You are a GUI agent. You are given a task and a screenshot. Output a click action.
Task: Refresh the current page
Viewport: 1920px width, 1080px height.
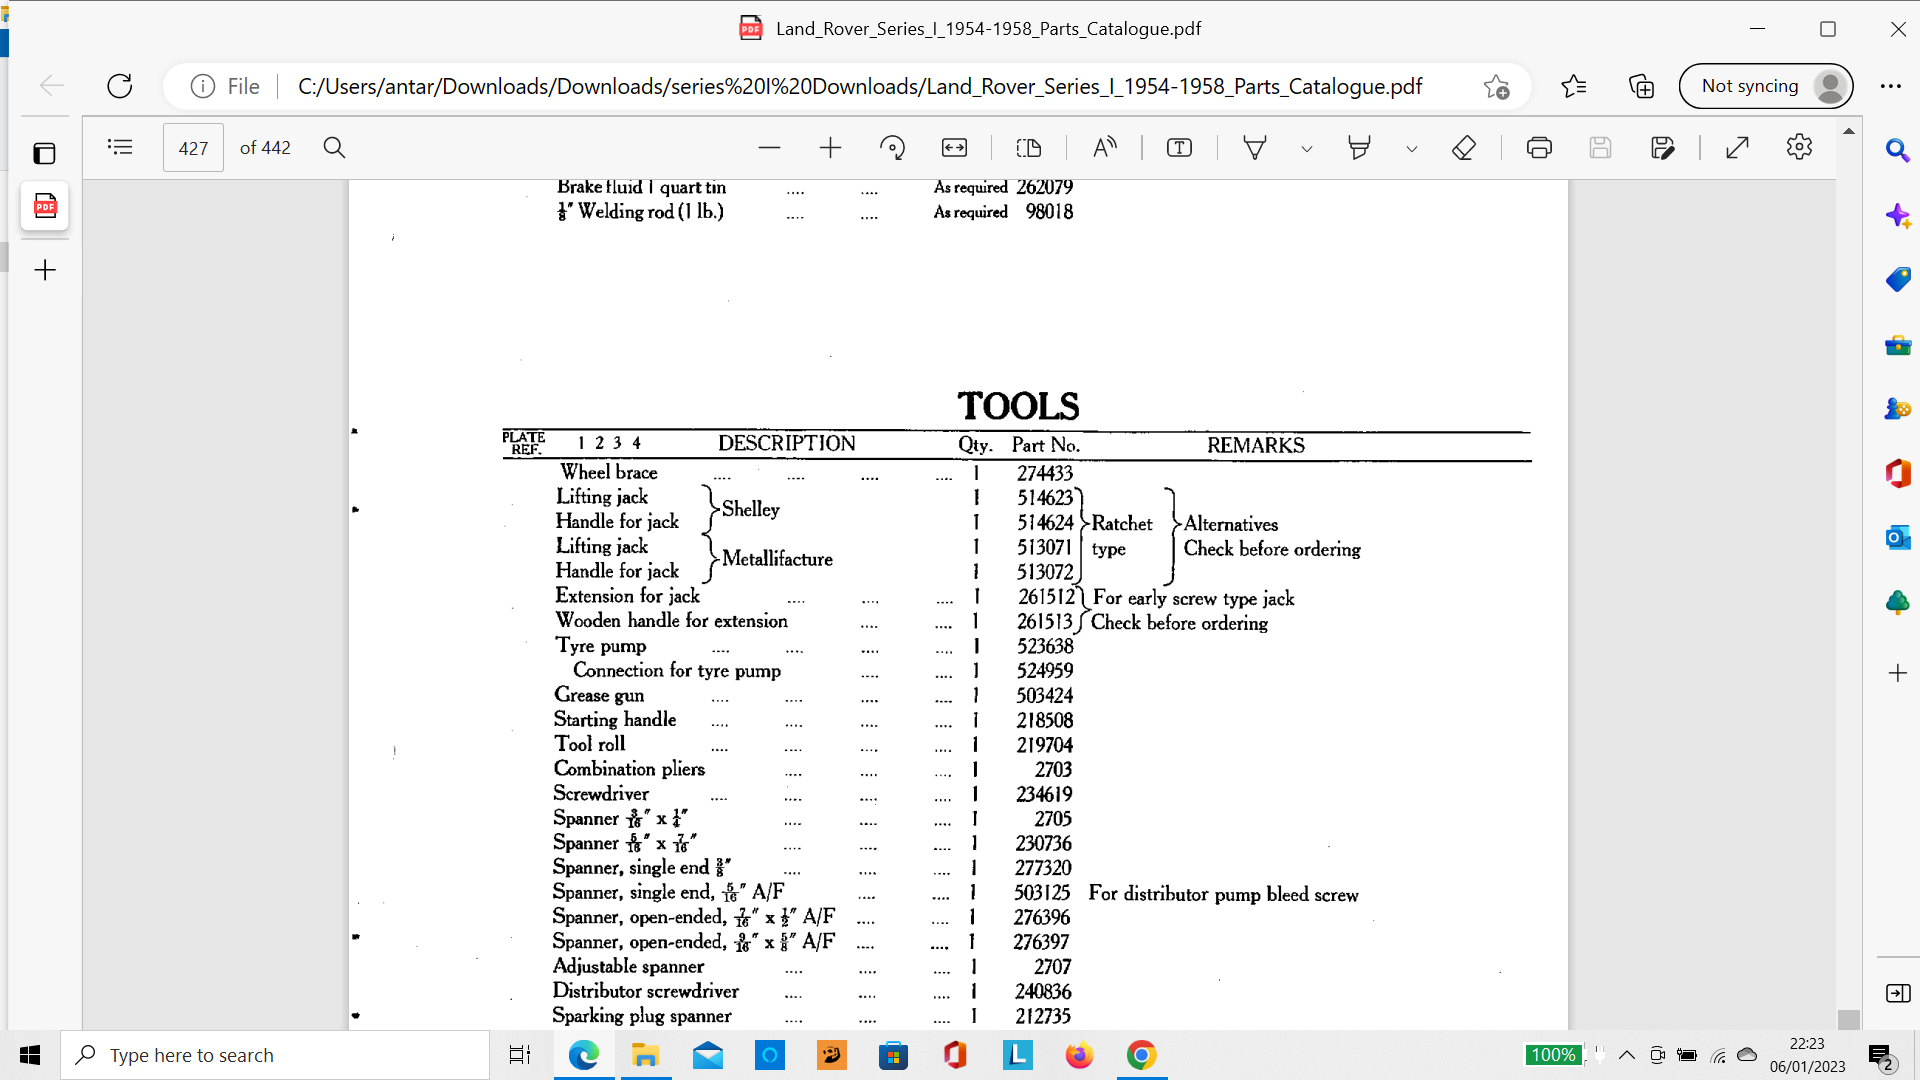click(x=120, y=86)
